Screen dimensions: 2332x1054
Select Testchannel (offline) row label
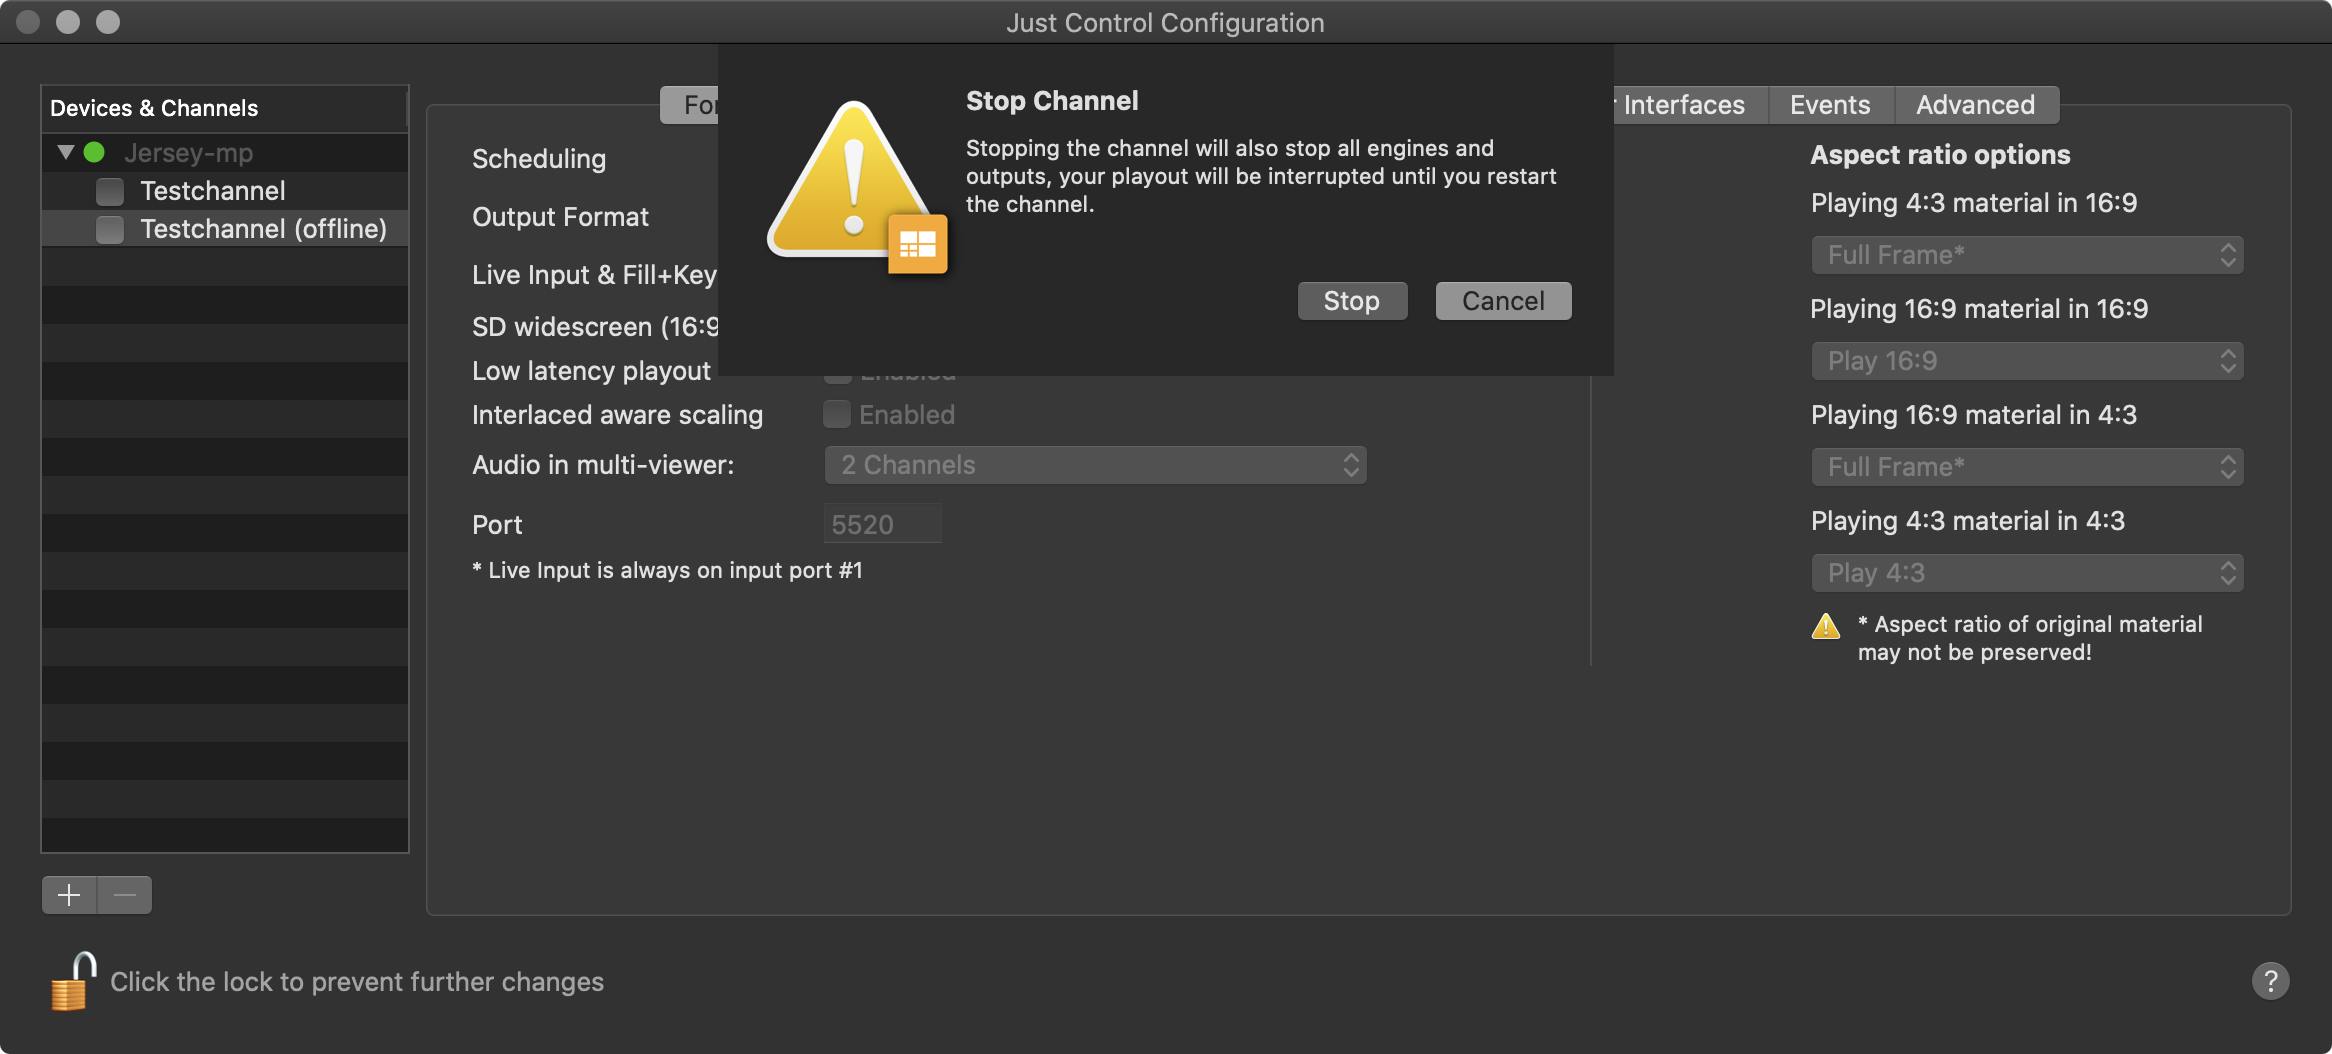click(263, 229)
